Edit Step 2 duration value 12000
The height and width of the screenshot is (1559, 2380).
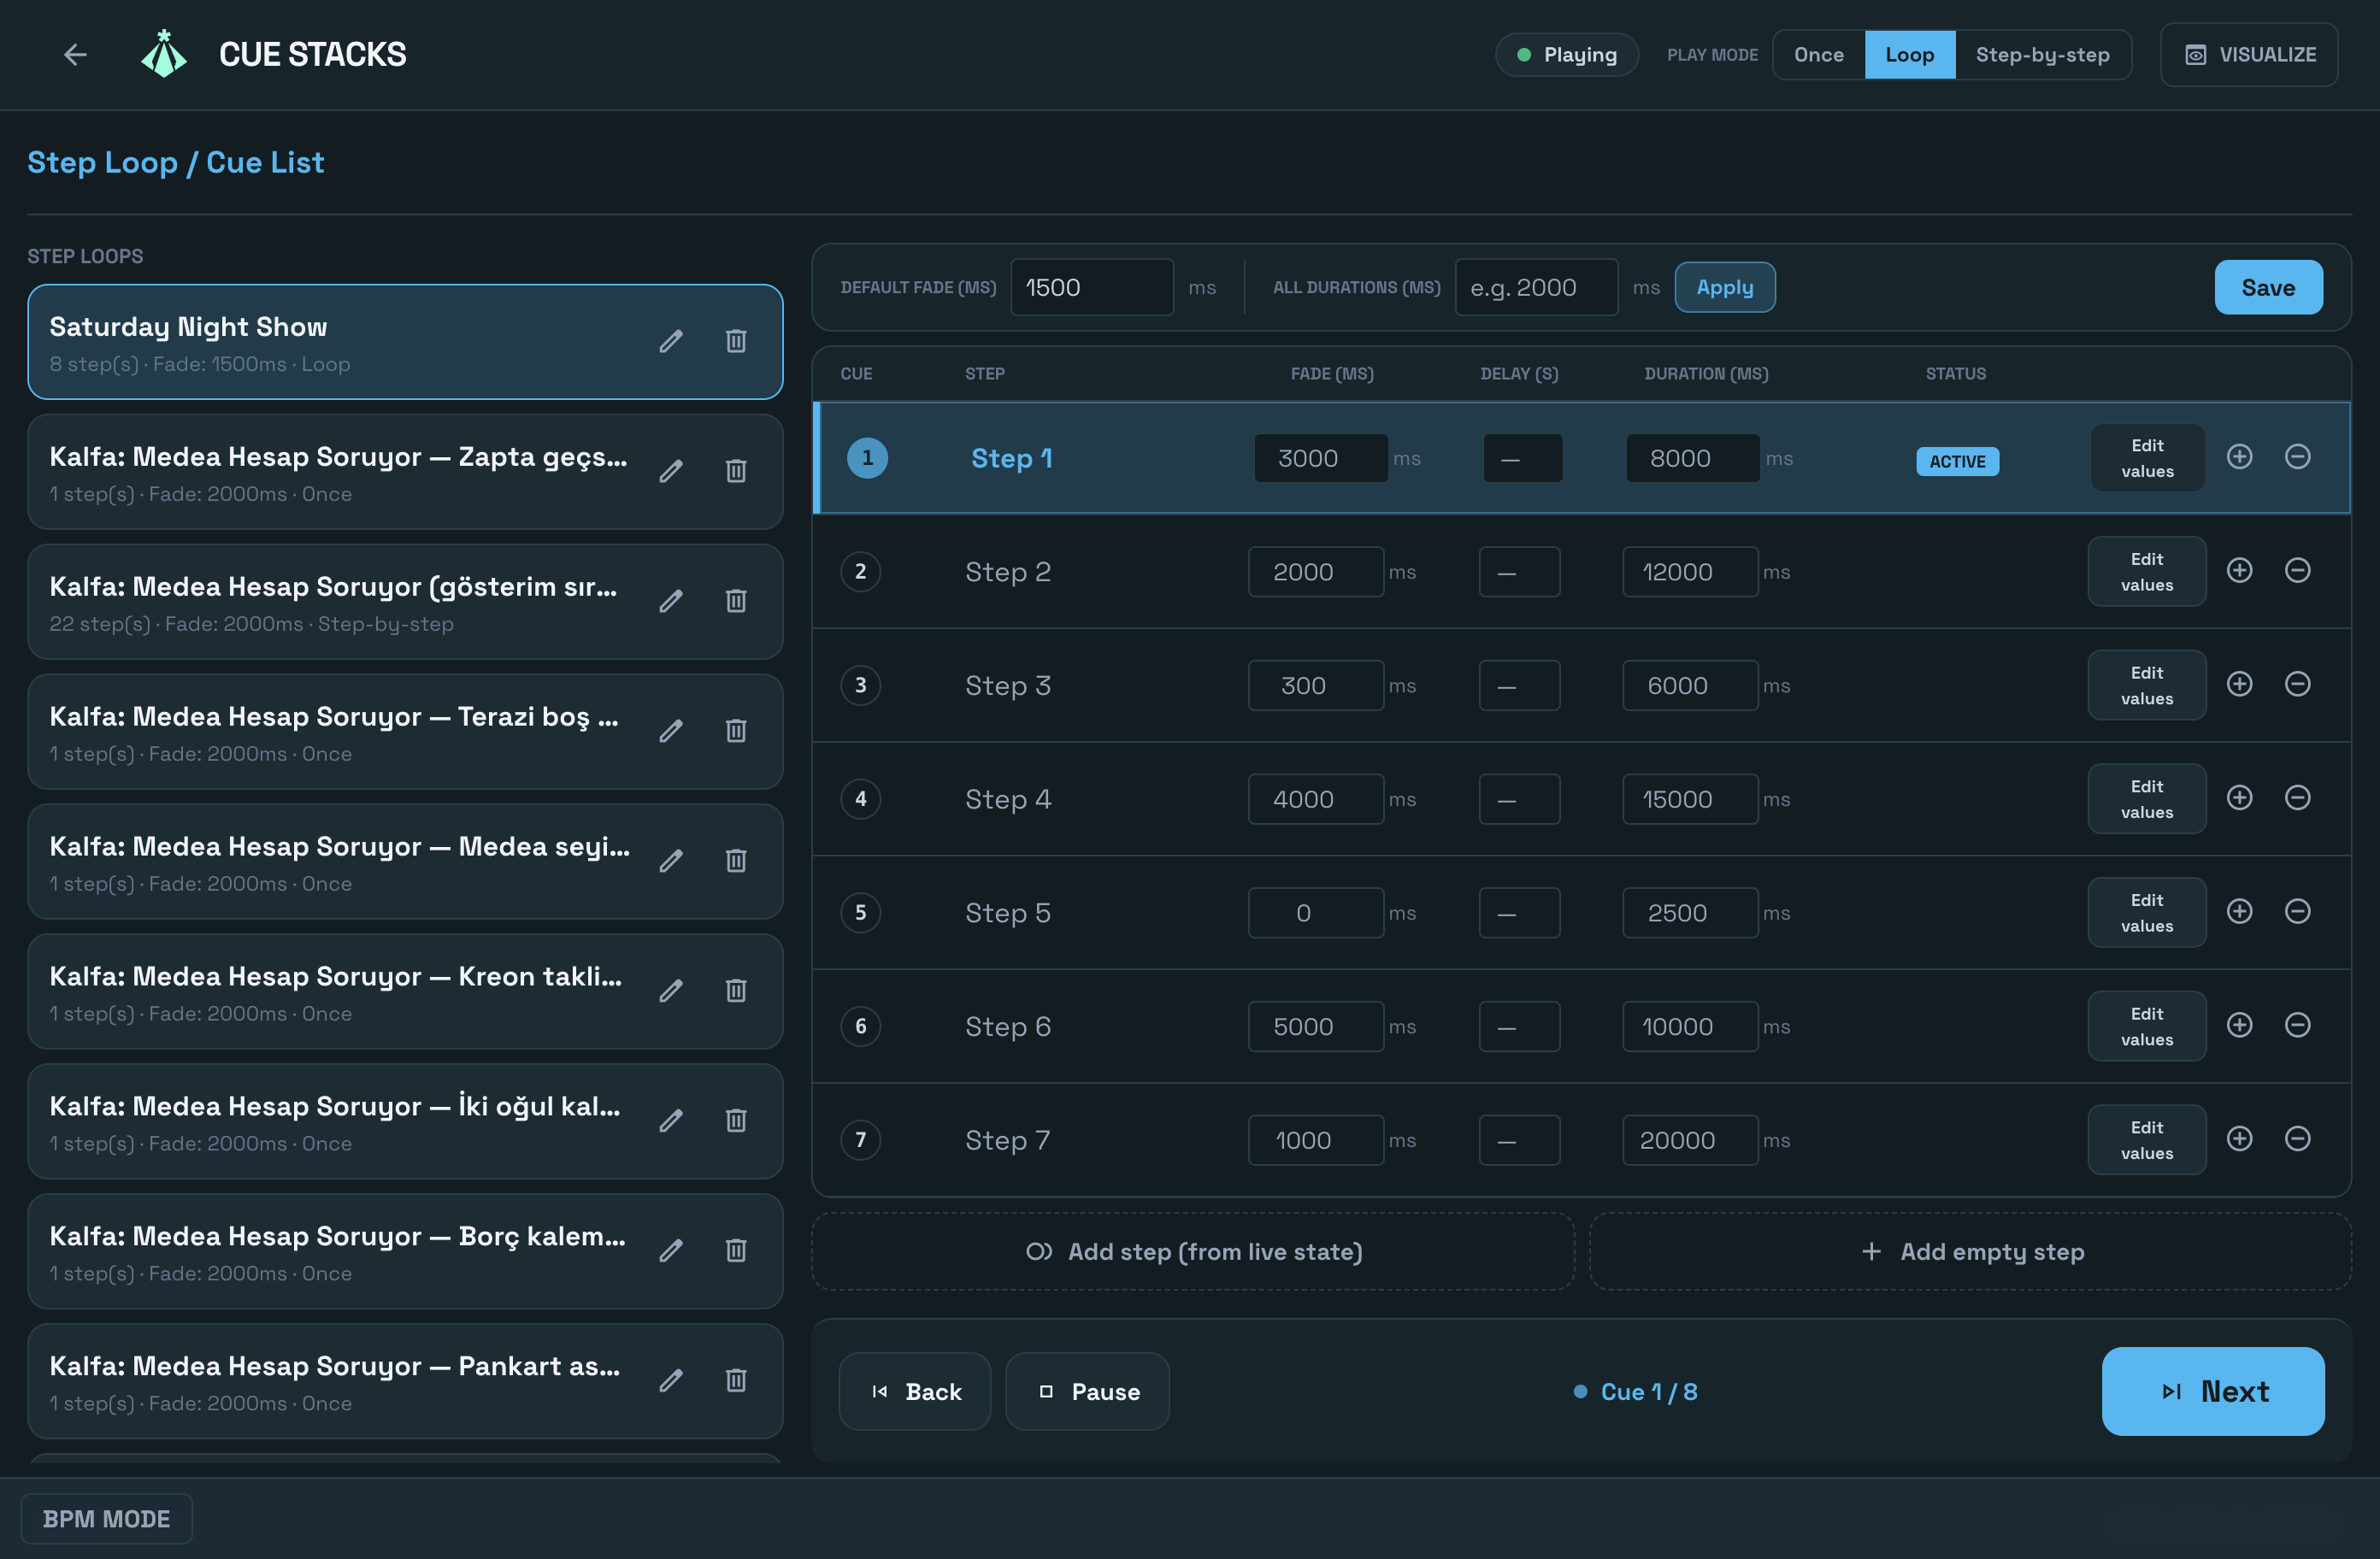[x=1690, y=572]
